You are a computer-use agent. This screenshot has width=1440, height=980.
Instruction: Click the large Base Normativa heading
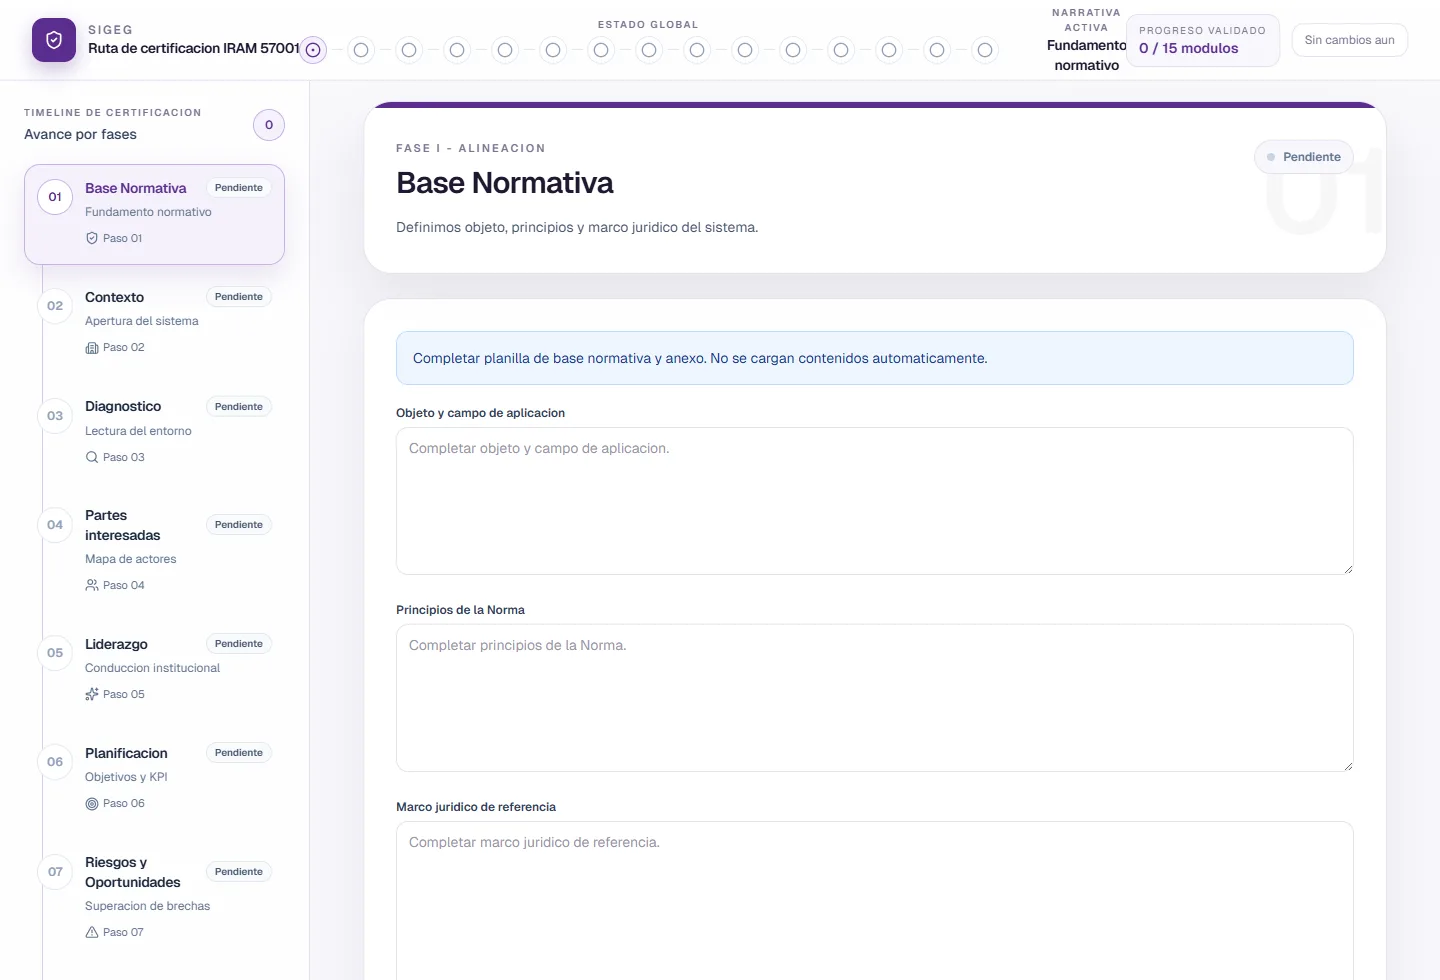(x=505, y=183)
